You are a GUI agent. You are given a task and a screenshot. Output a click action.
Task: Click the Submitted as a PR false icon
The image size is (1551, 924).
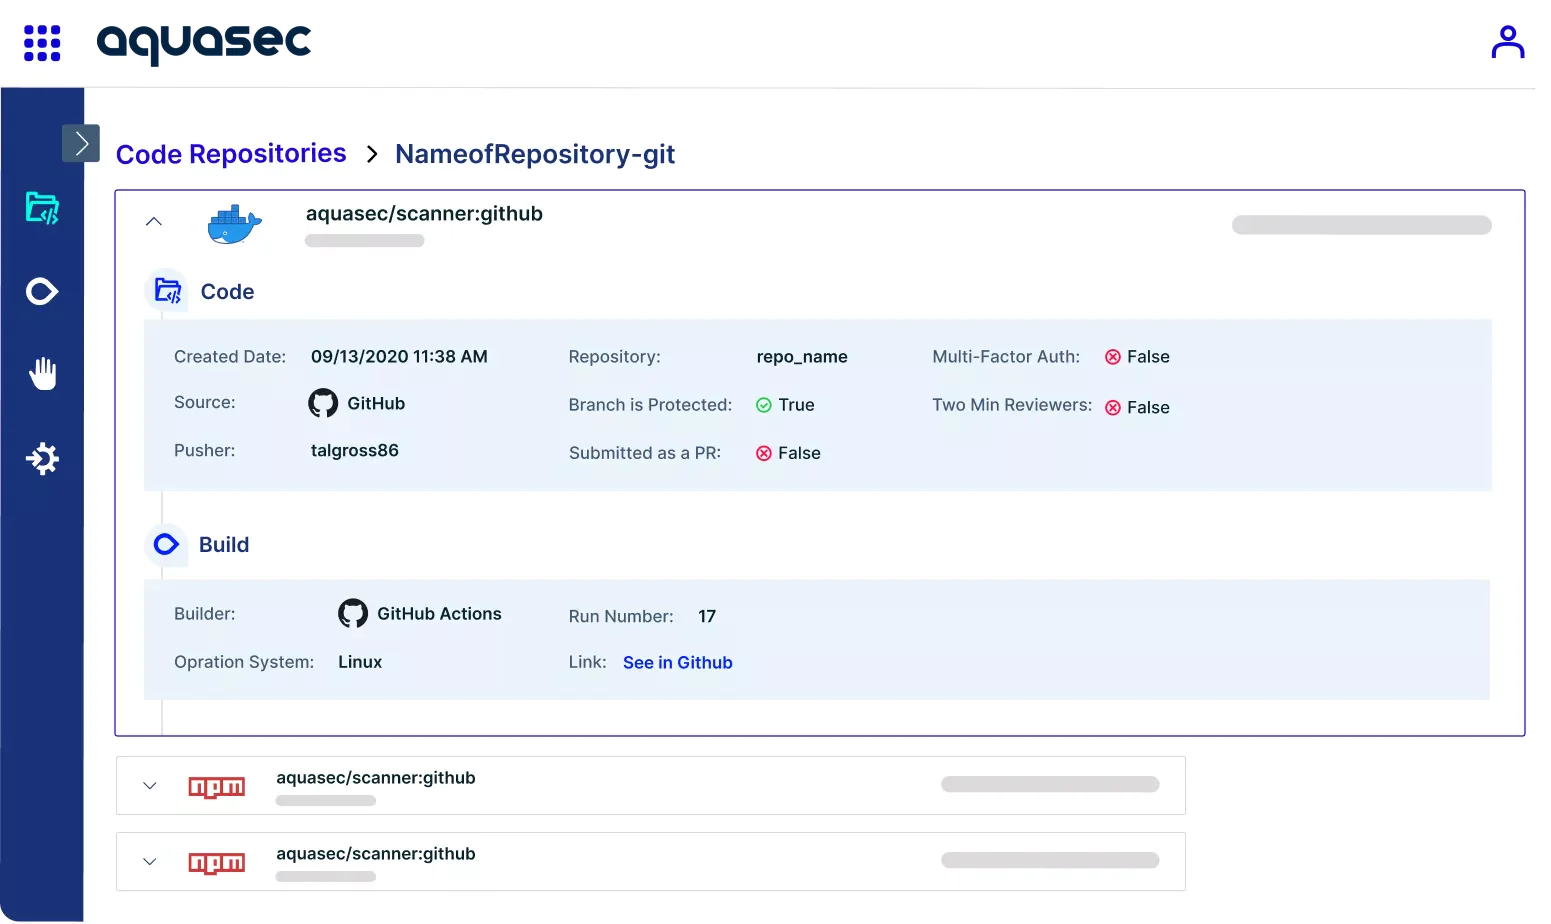click(764, 453)
